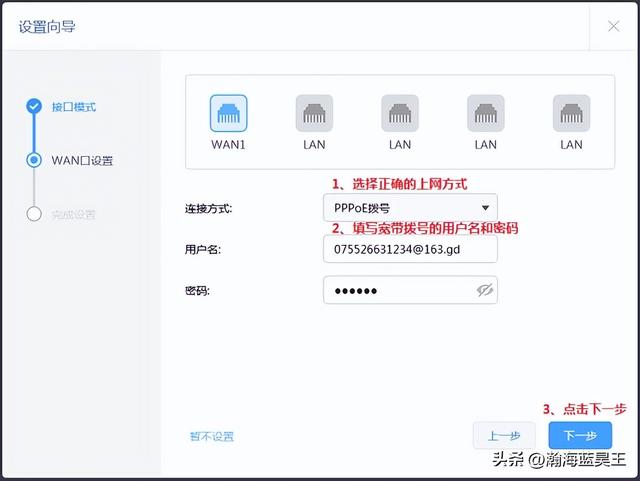Select the 完成设置 wizard step
Screen dimensions: 640x481
(x=73, y=214)
